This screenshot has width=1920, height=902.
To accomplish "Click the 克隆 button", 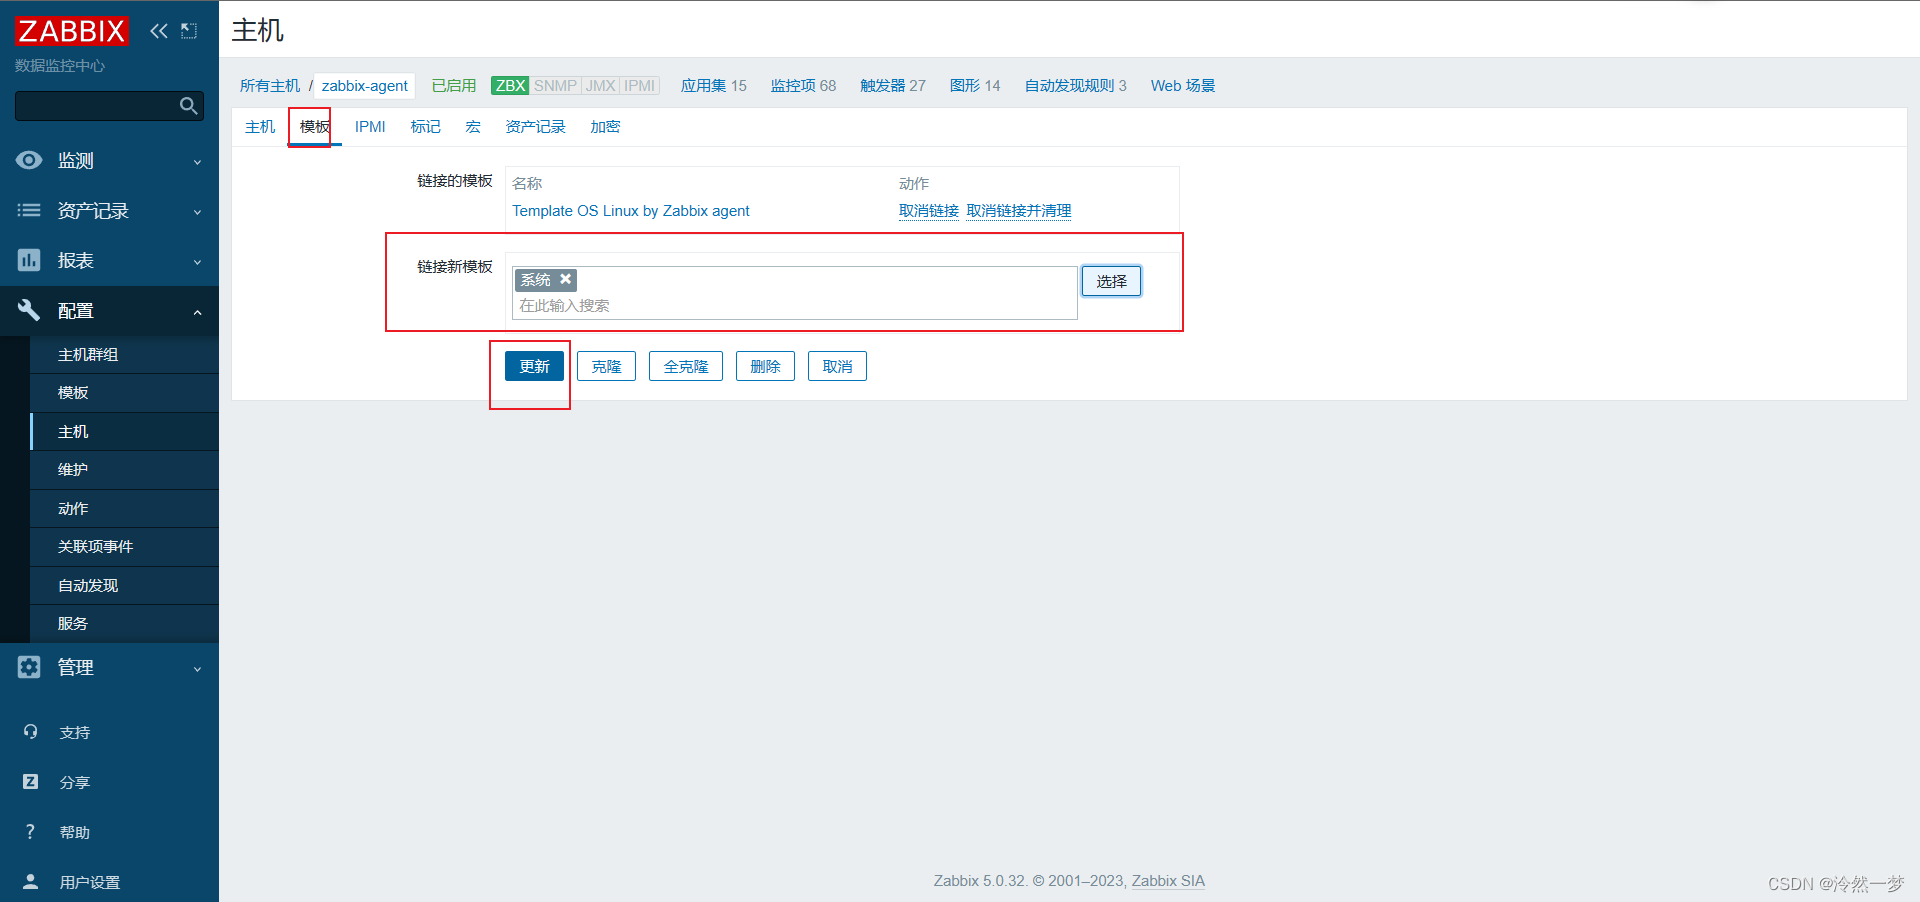I will coord(606,366).
